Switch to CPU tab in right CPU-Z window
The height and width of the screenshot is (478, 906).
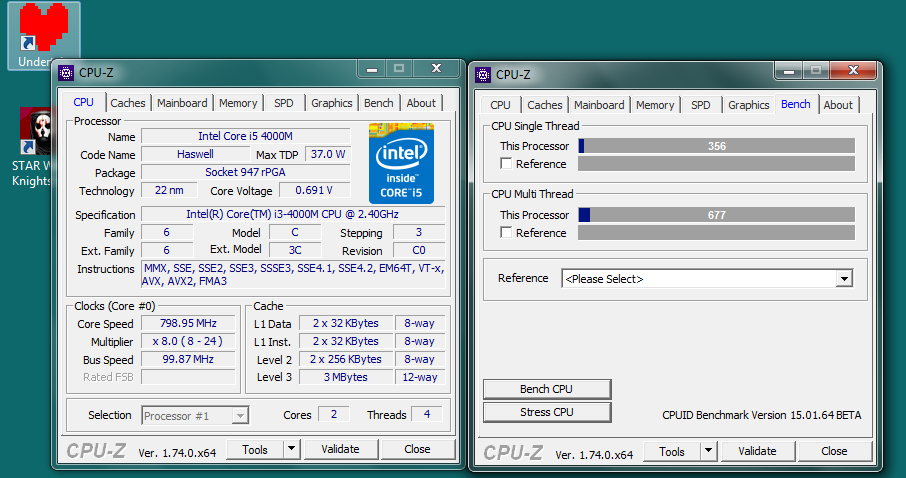point(500,105)
